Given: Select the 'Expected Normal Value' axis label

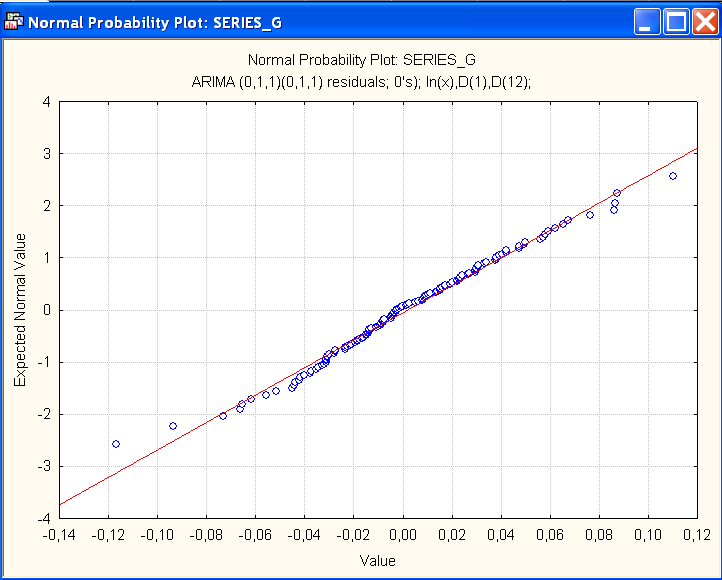Looking at the screenshot, I should coord(20,310).
